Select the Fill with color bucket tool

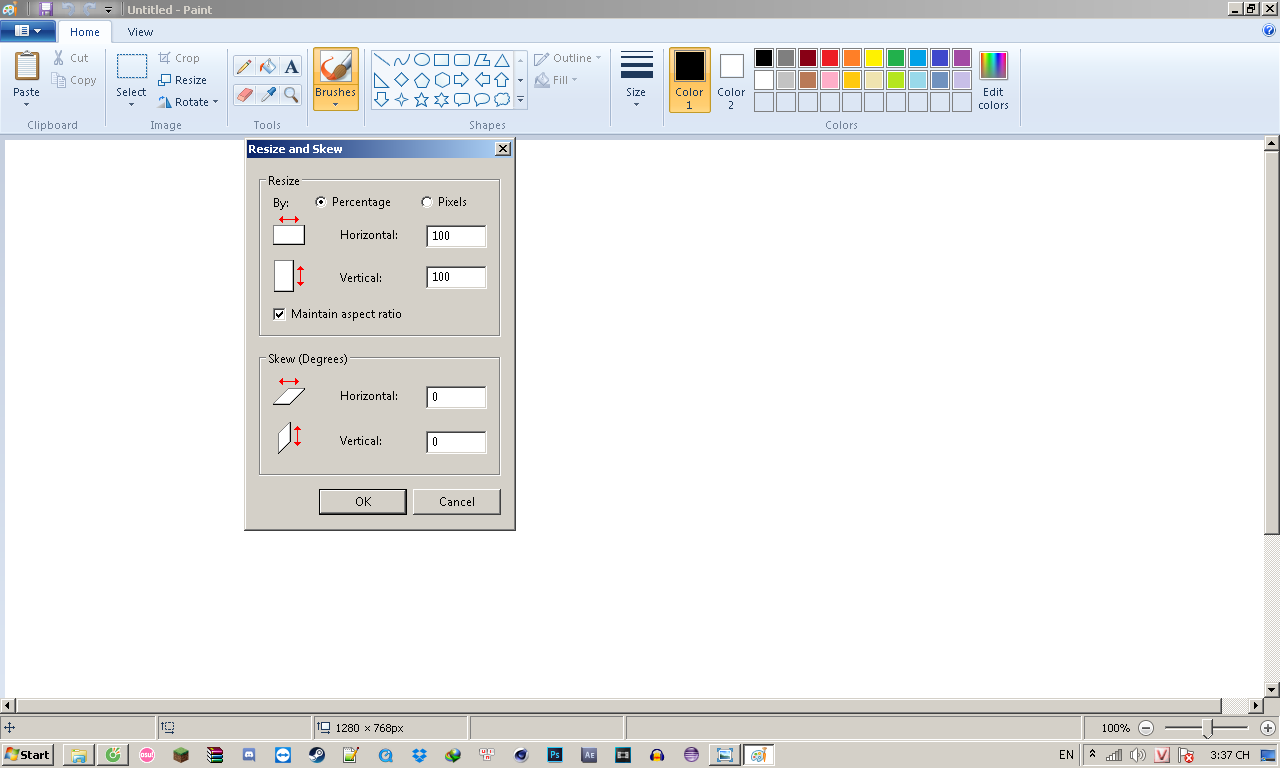tap(267, 67)
